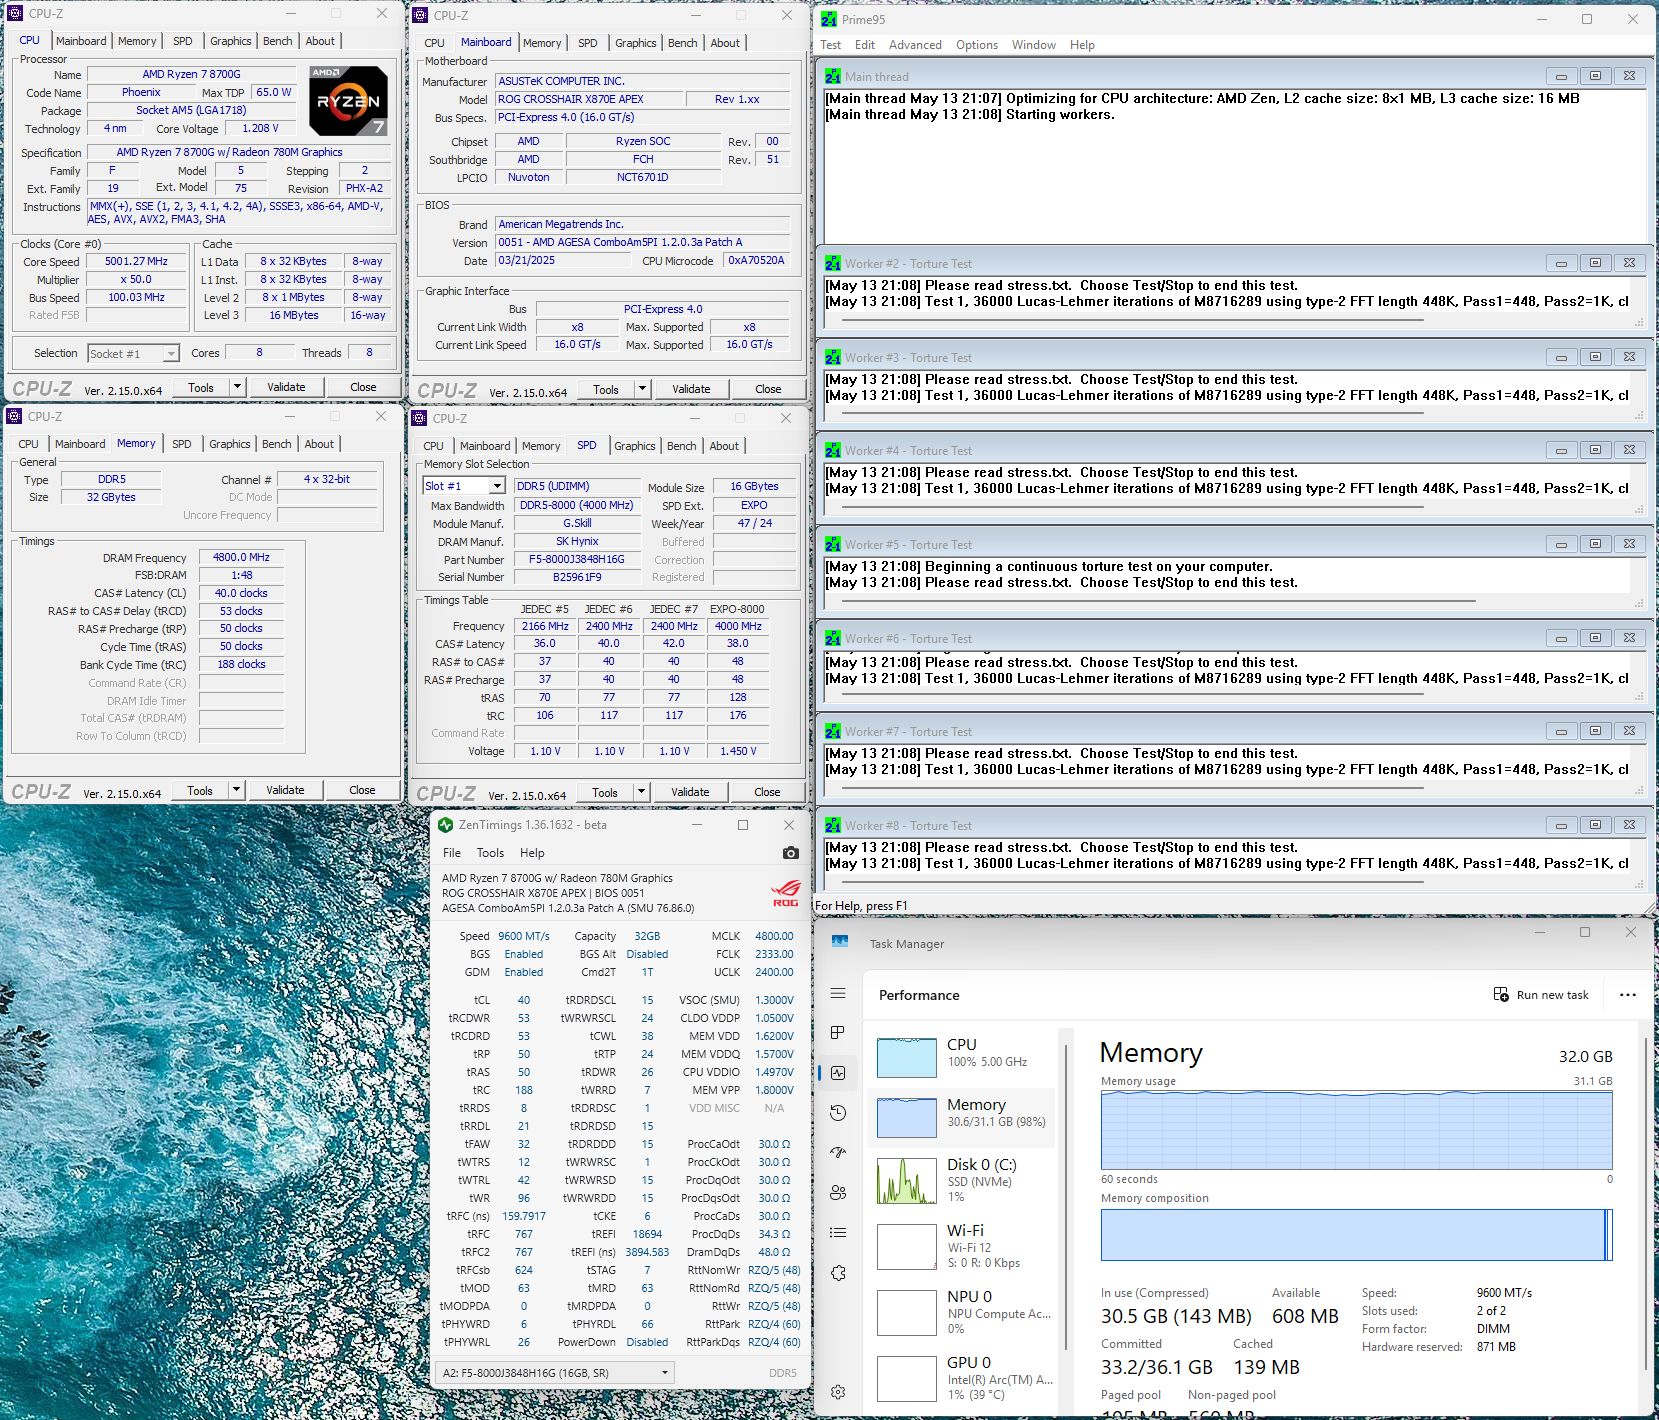Click Validate in CPU-Z Memory window
The width and height of the screenshot is (1659, 1420).
pyautogui.click(x=285, y=790)
